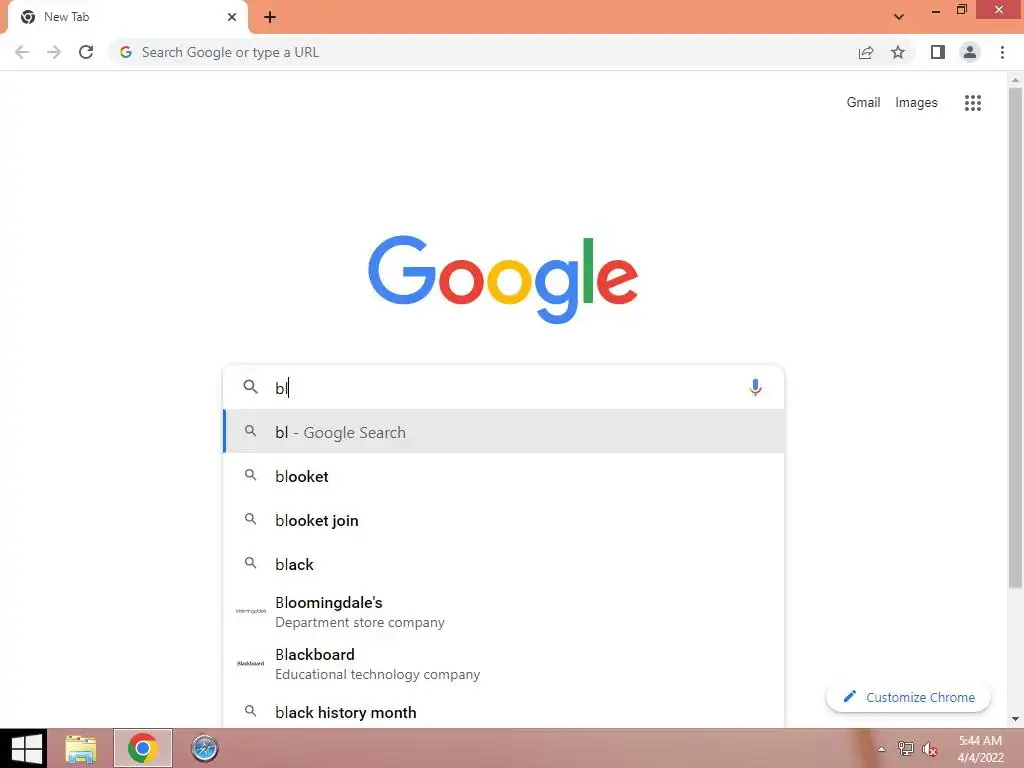Select the 'blooket' suggestion
1024x768 pixels.
coord(504,476)
